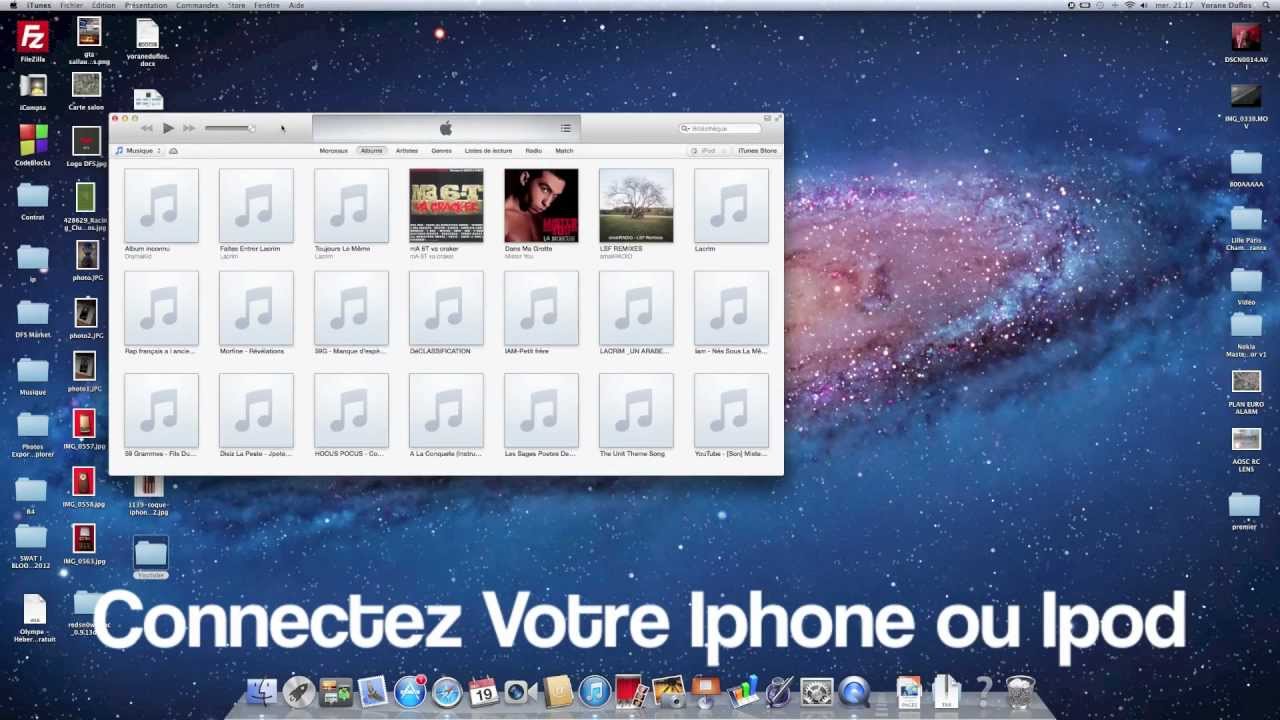The width and height of the screenshot is (1280, 720).
Task: Select the HOCUS POCUS album
Action: [x=351, y=411]
